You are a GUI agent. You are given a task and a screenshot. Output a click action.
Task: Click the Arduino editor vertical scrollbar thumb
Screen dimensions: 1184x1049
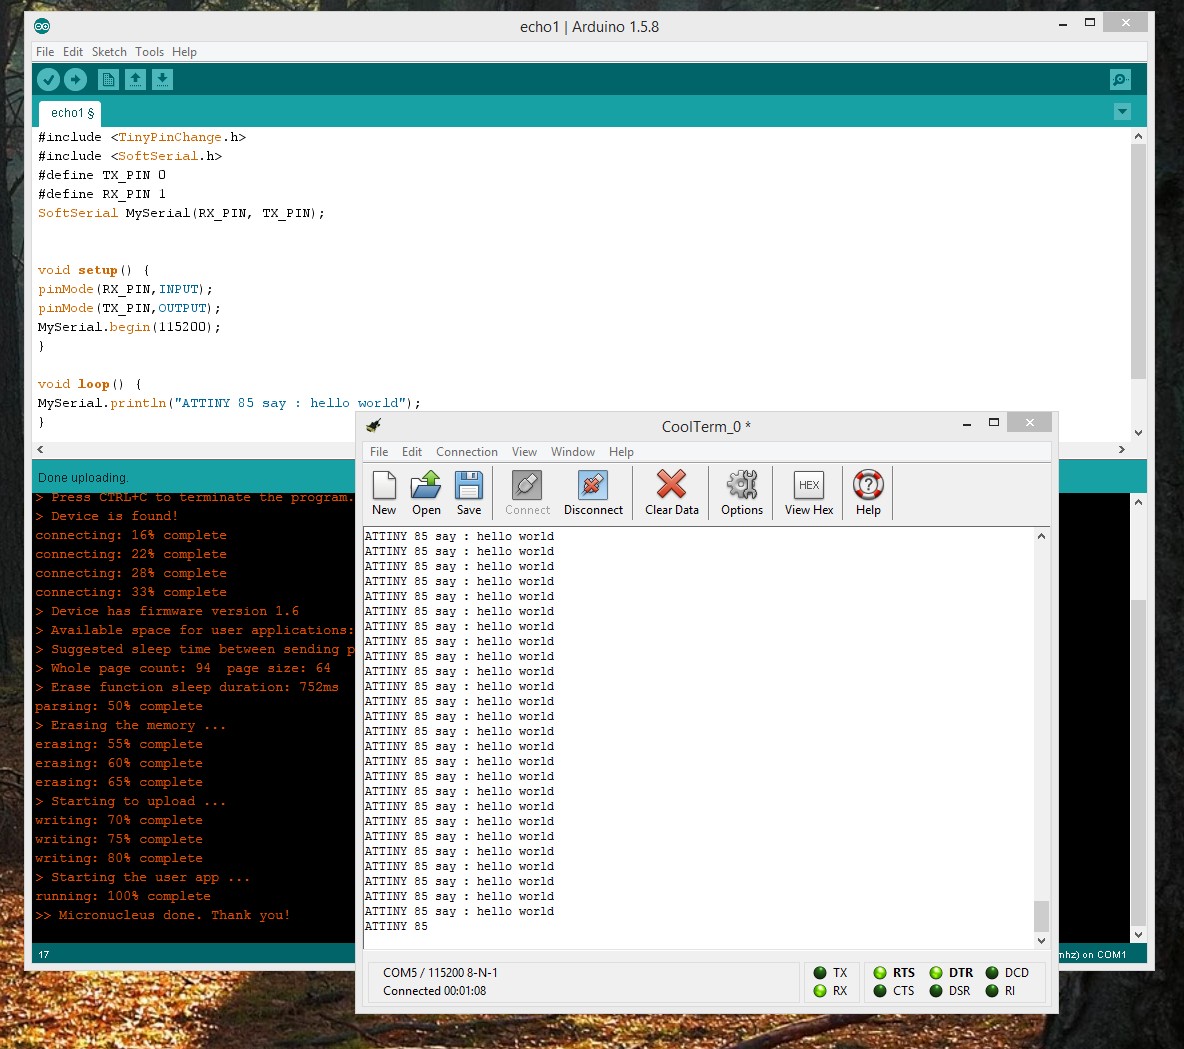point(1138,261)
